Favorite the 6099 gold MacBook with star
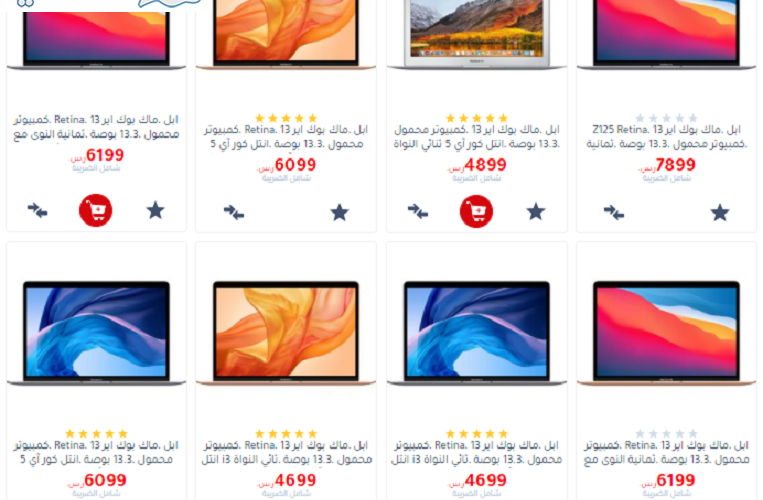 coord(340,213)
